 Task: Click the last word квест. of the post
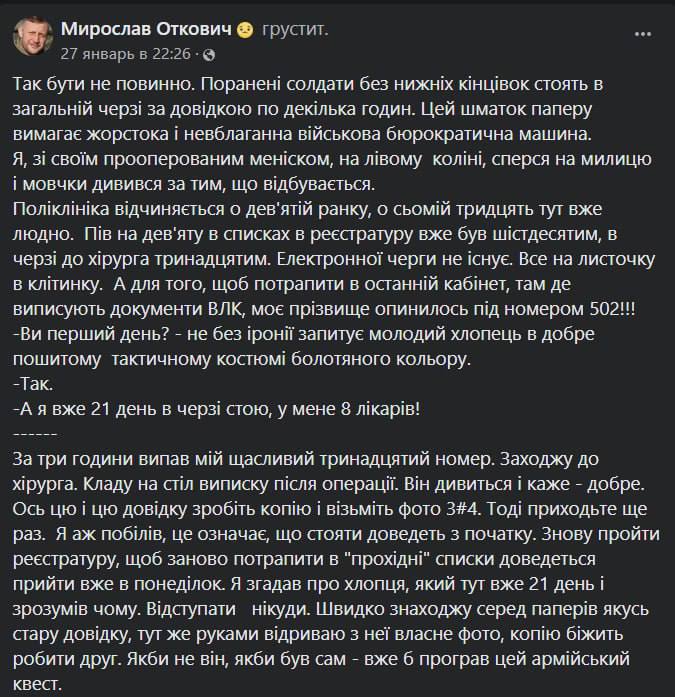coord(40,685)
